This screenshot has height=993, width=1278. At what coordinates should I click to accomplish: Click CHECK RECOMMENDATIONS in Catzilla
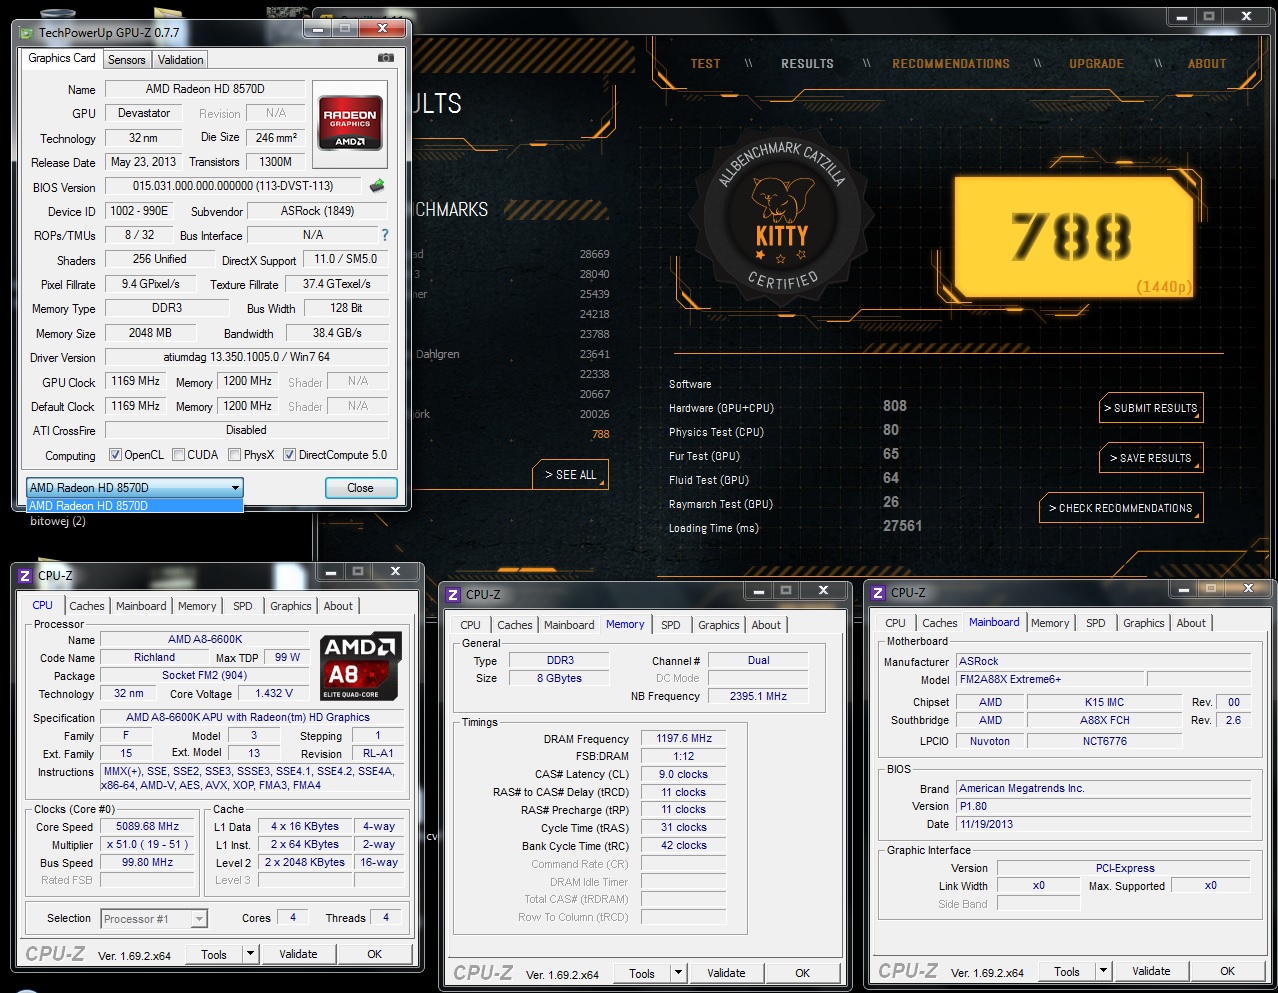[x=1120, y=508]
